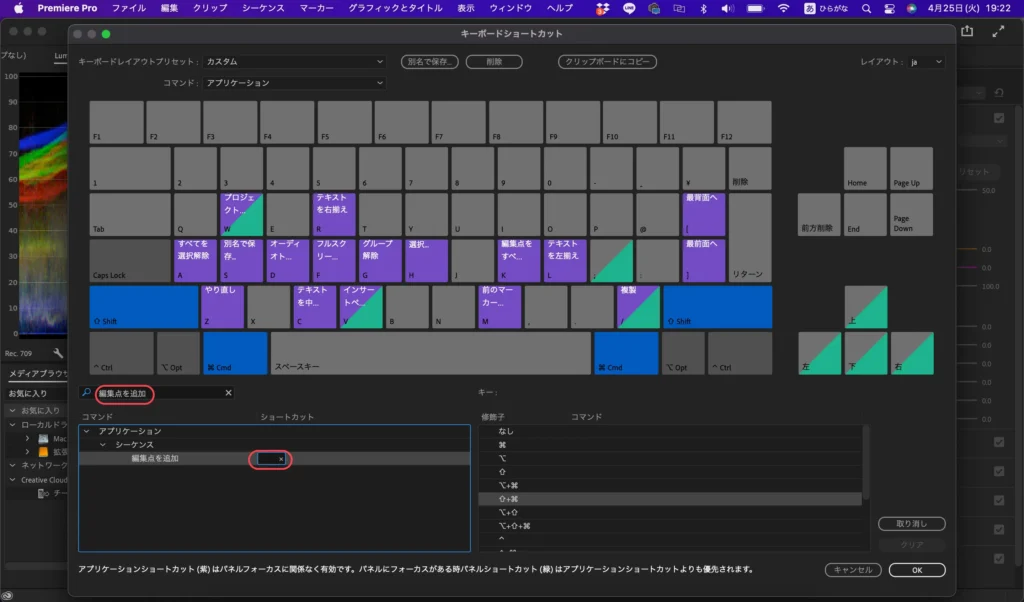Click the V key labeled インサート
The image size is (1024, 602).
(x=361, y=307)
